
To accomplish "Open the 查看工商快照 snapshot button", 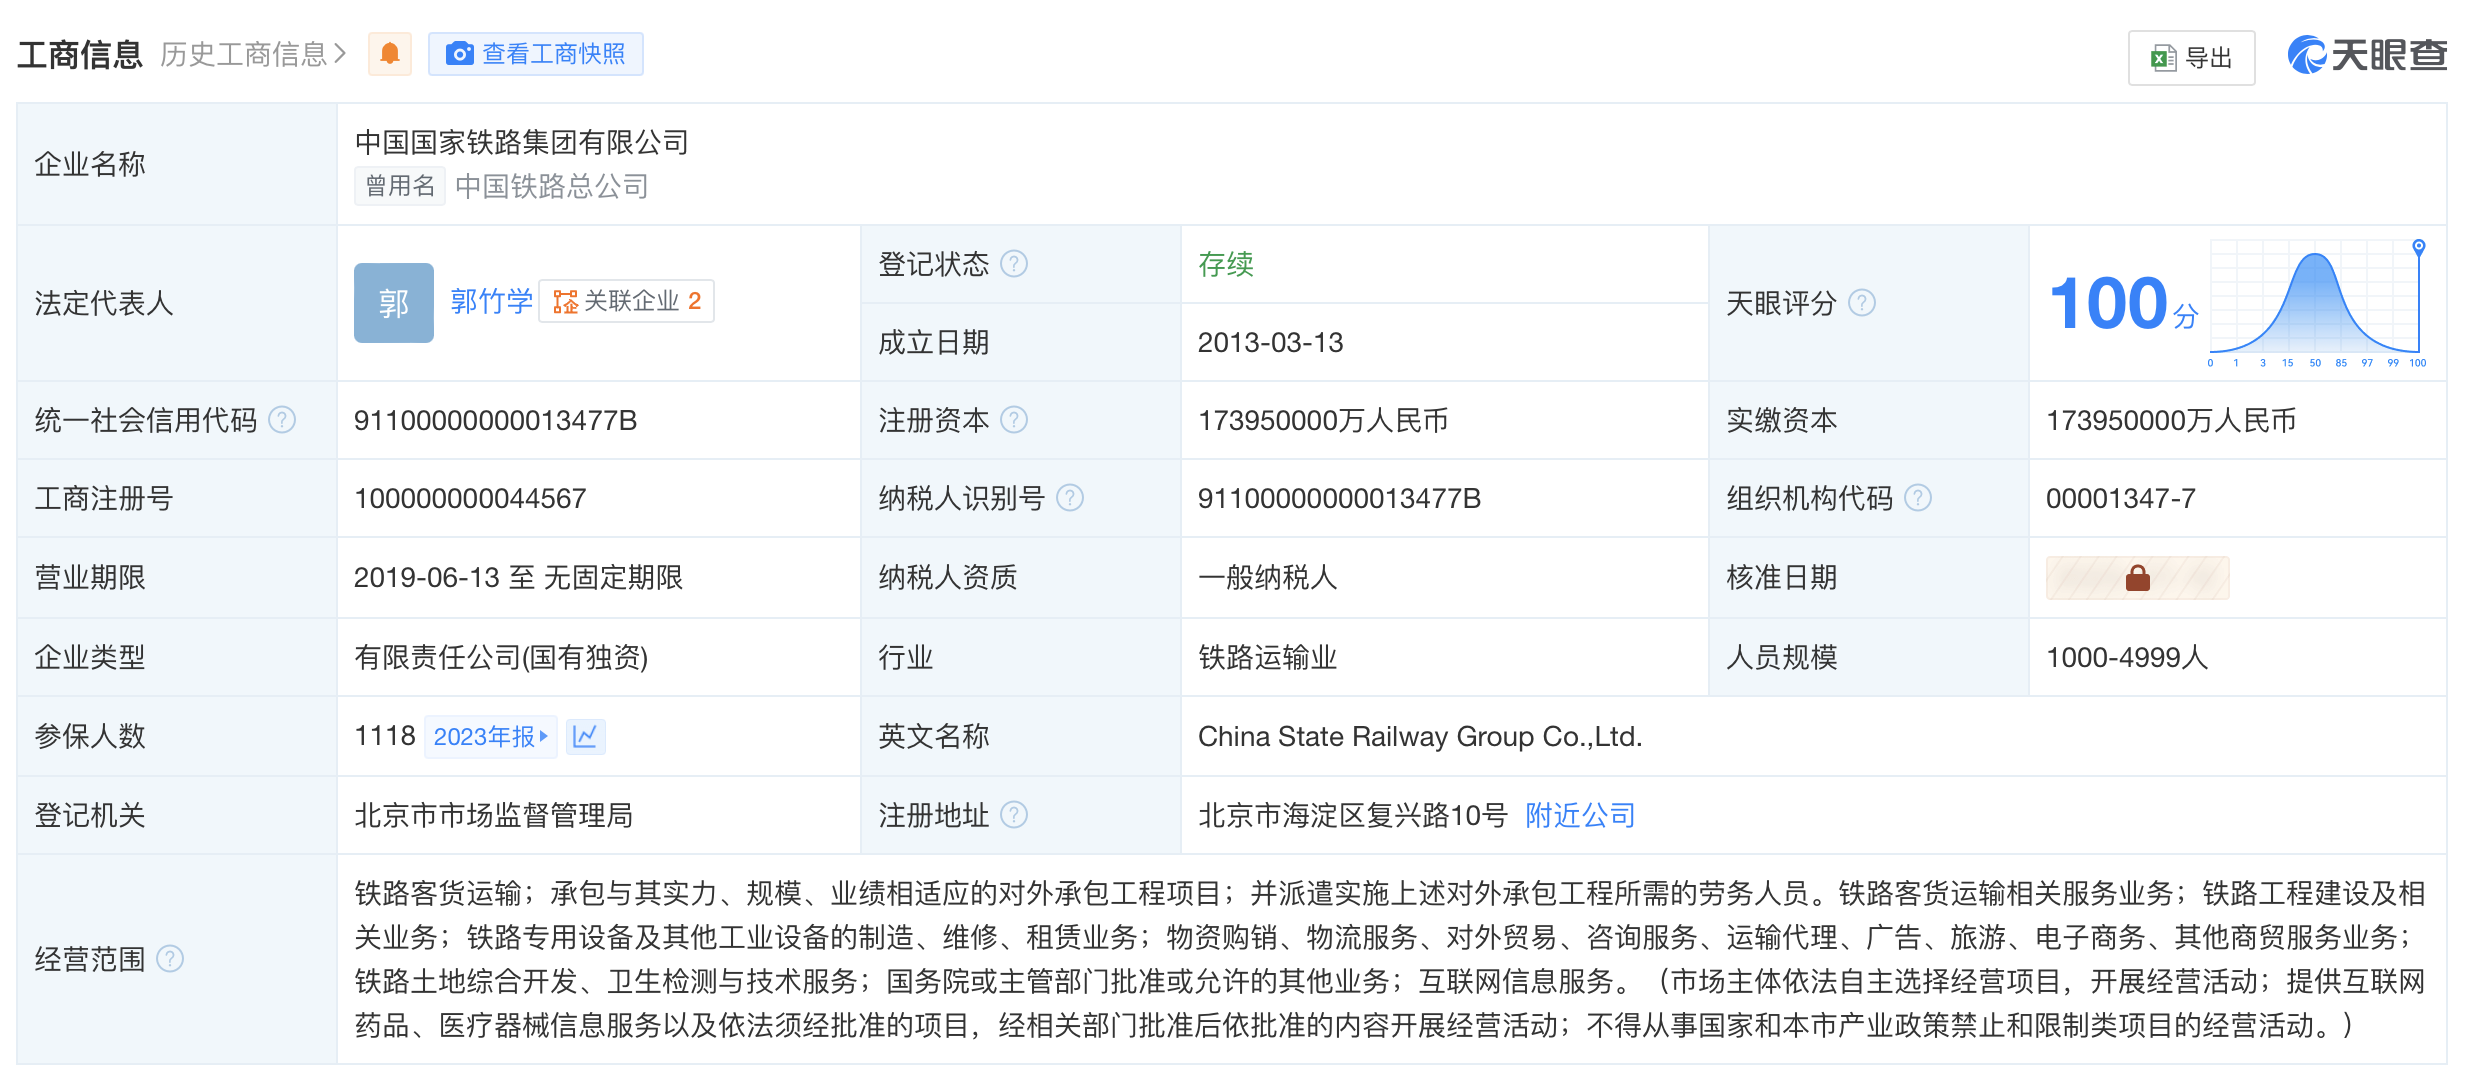I will (536, 54).
